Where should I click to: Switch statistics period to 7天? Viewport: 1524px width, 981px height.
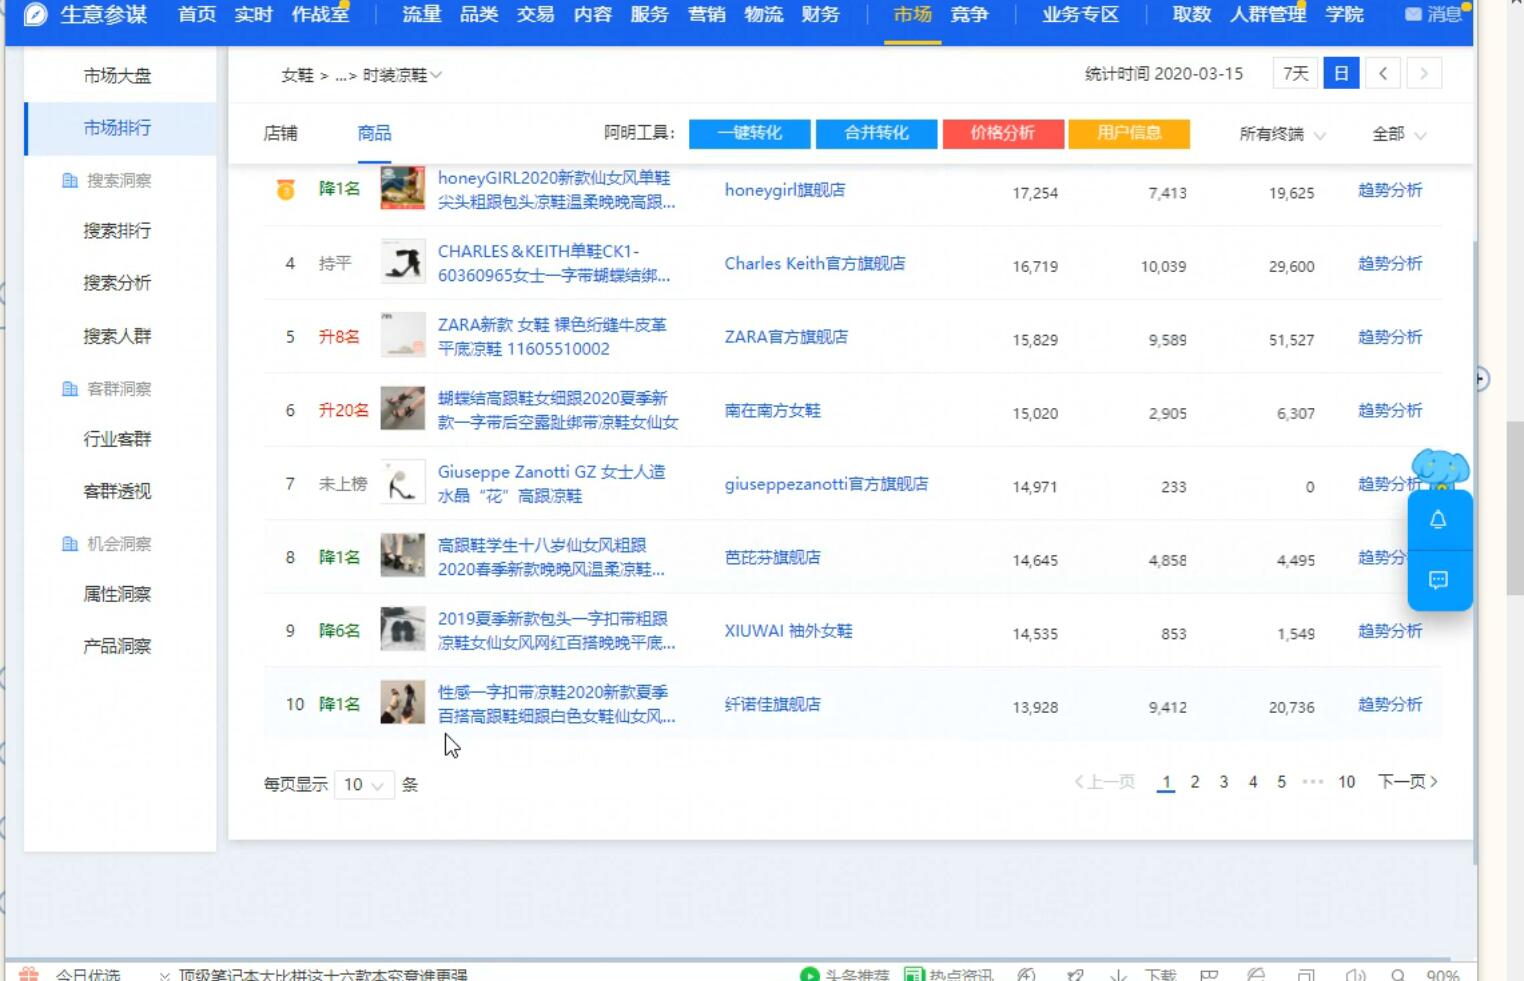click(x=1295, y=73)
